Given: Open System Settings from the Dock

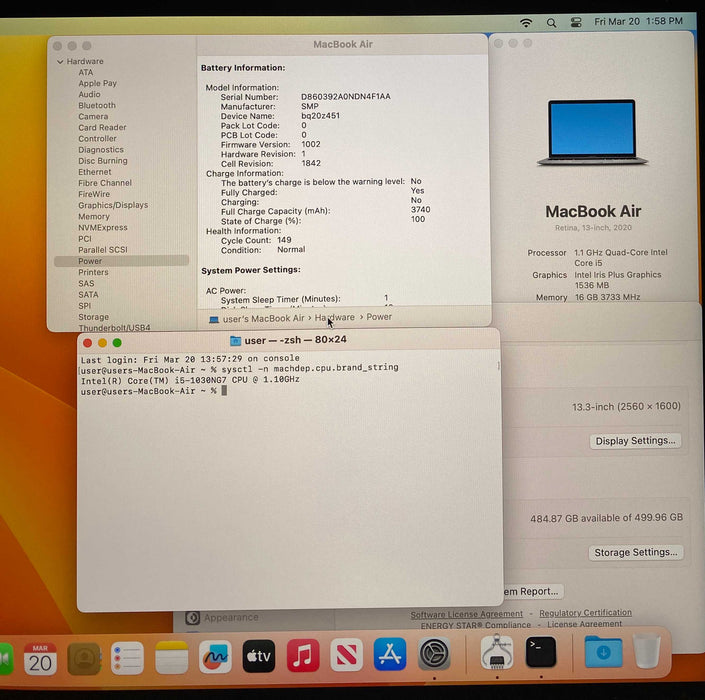Looking at the screenshot, I should point(434,653).
